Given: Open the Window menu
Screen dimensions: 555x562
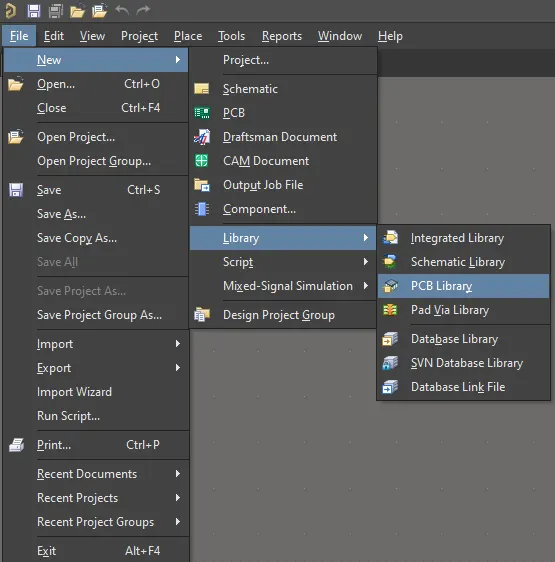Looking at the screenshot, I should click(x=340, y=36).
